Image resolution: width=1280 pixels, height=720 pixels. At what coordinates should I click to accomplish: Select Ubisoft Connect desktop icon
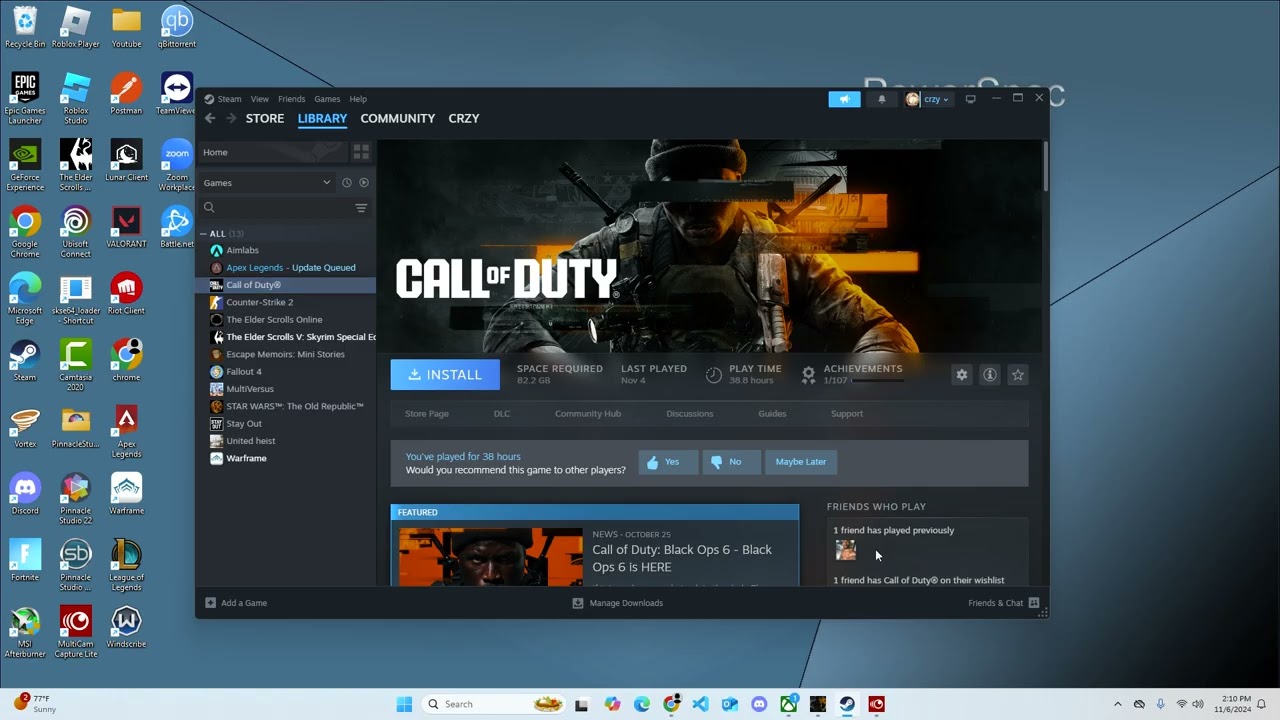tap(75, 232)
